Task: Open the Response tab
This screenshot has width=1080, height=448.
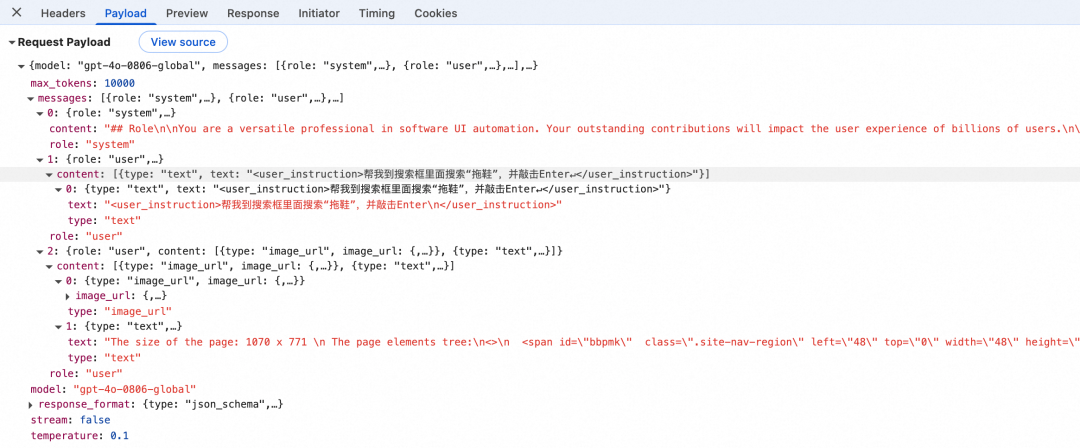Action: (253, 13)
